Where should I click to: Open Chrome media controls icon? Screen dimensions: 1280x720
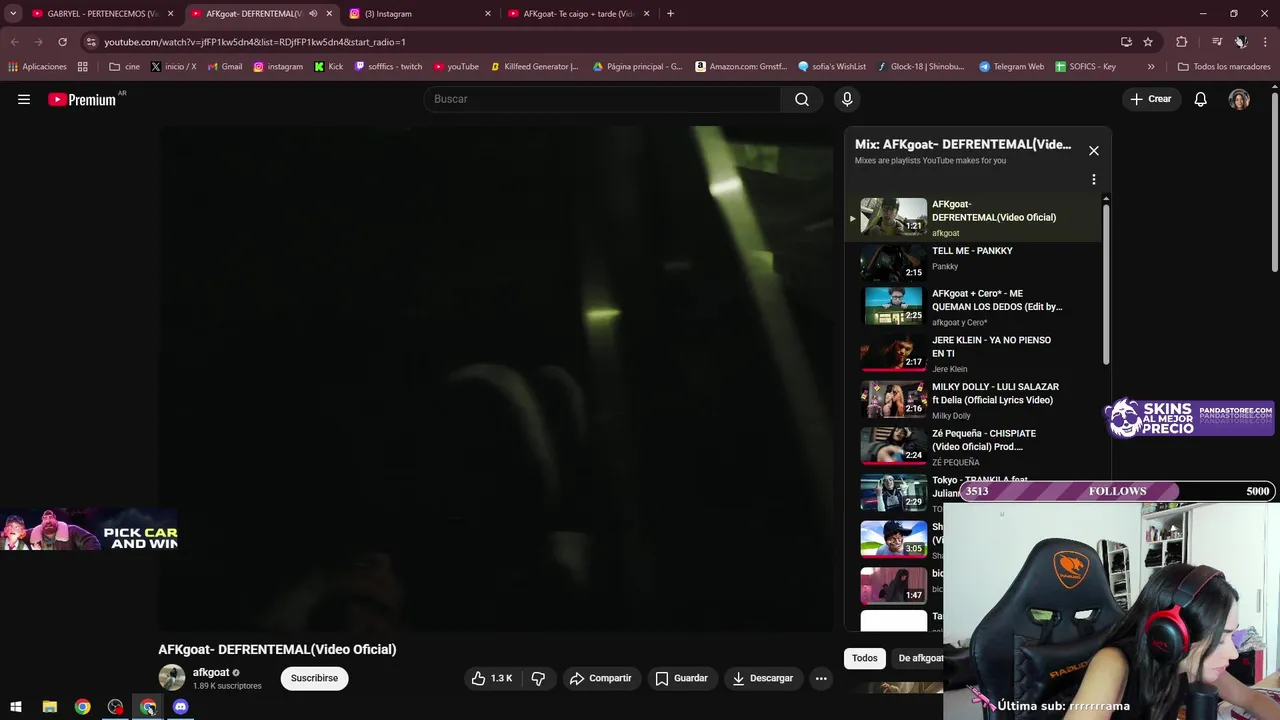pyautogui.click(x=1217, y=42)
